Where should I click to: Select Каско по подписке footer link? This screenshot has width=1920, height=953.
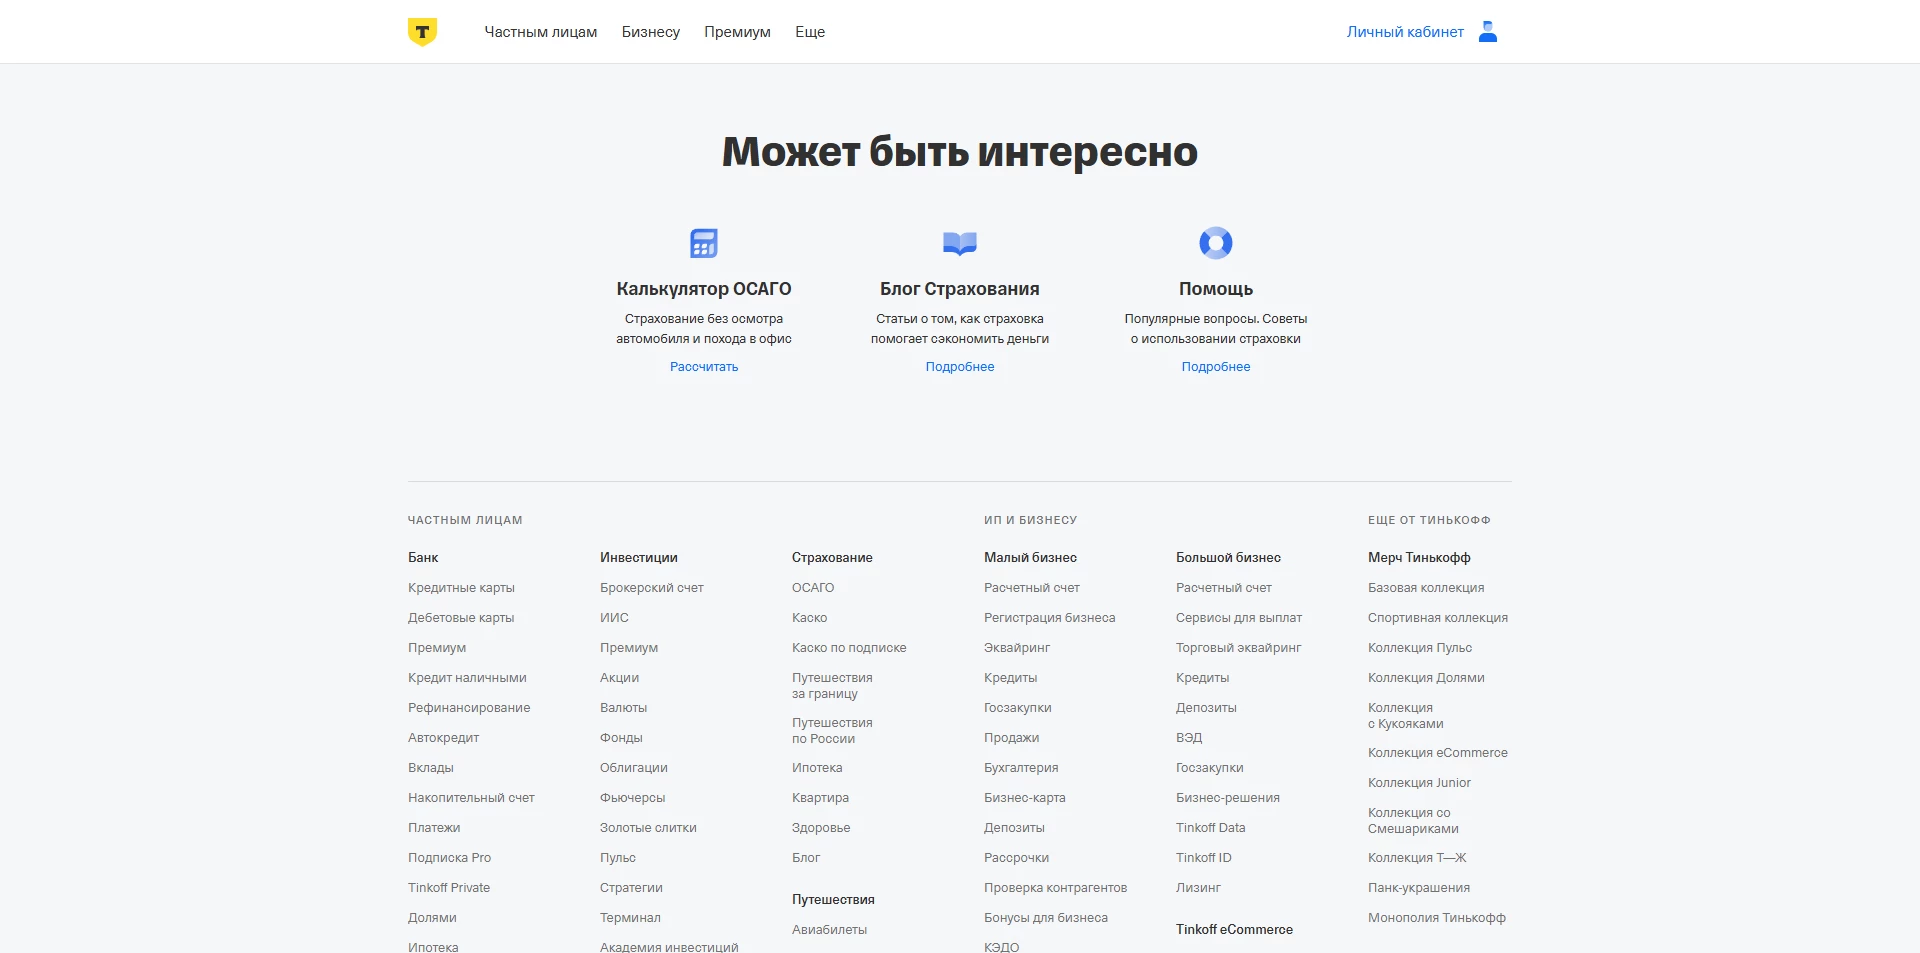[849, 648]
